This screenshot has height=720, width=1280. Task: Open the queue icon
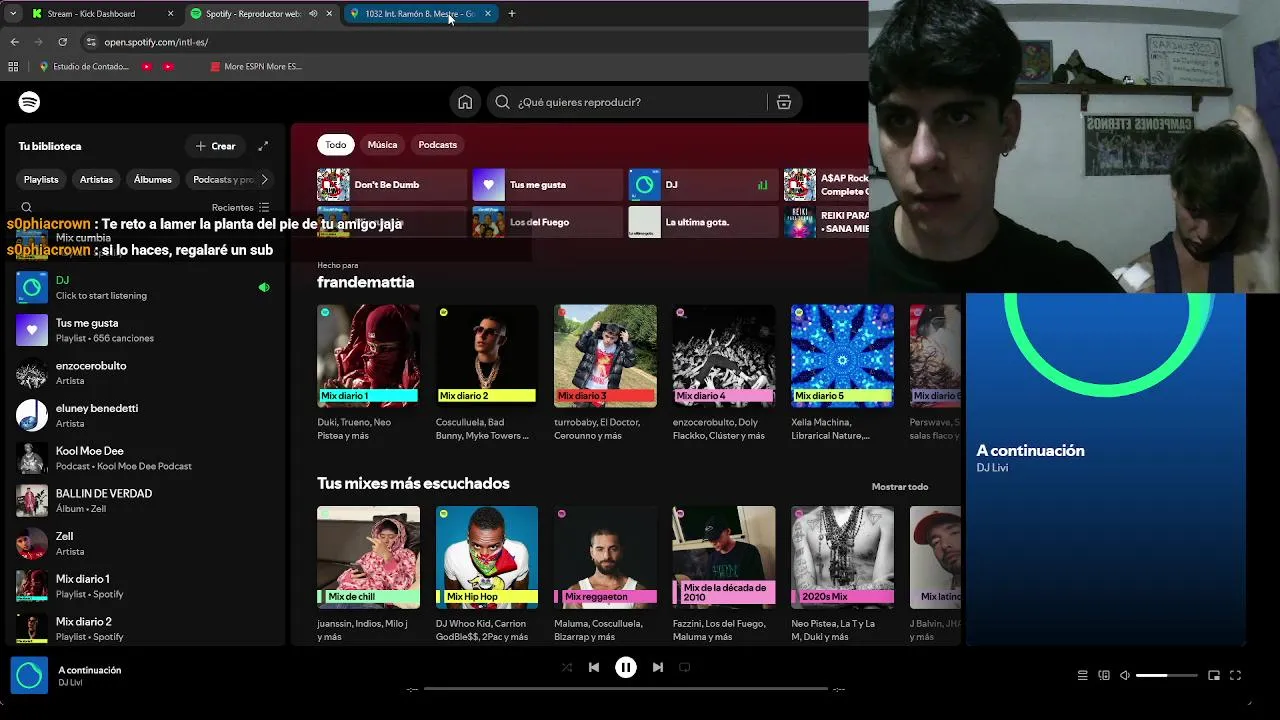[x=1082, y=676]
